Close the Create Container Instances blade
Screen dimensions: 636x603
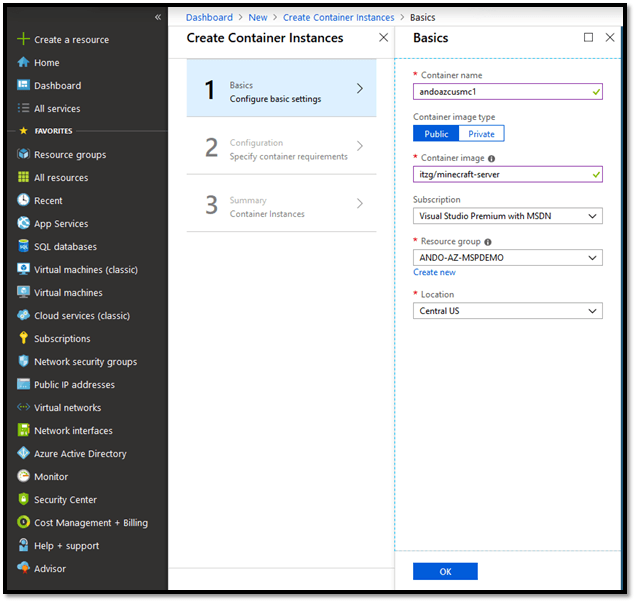tap(383, 37)
